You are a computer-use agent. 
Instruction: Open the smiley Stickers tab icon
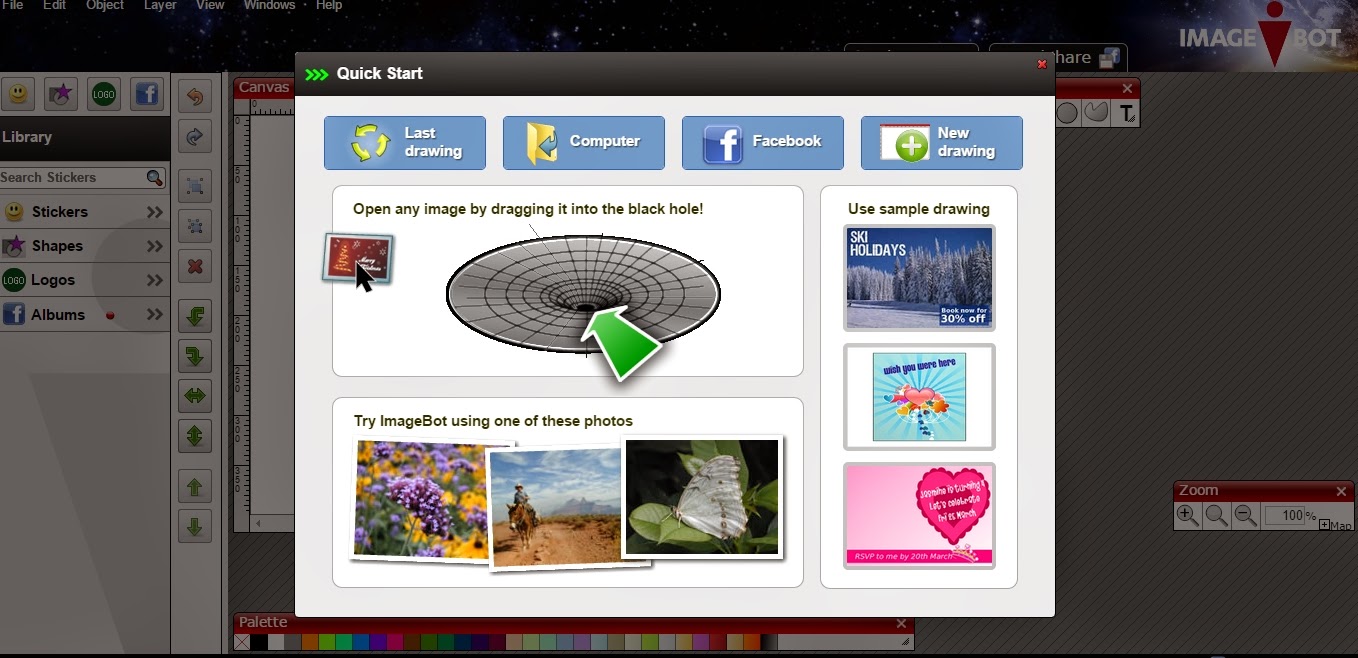pos(18,94)
